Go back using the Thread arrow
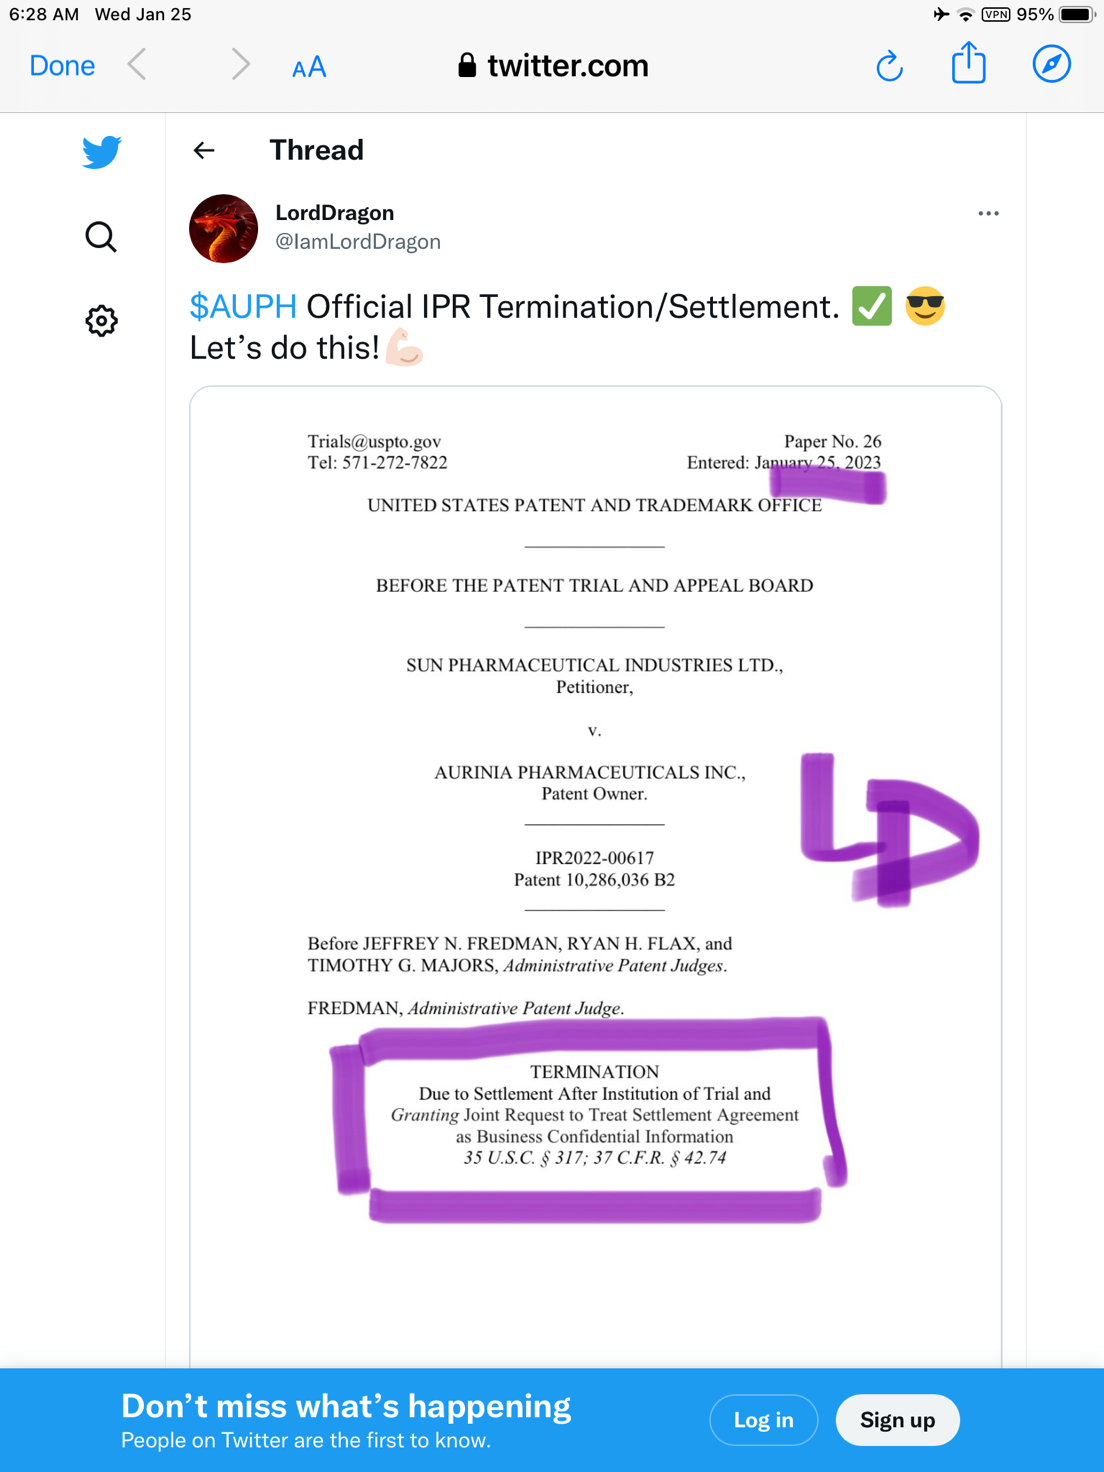The image size is (1104, 1472). (x=204, y=150)
